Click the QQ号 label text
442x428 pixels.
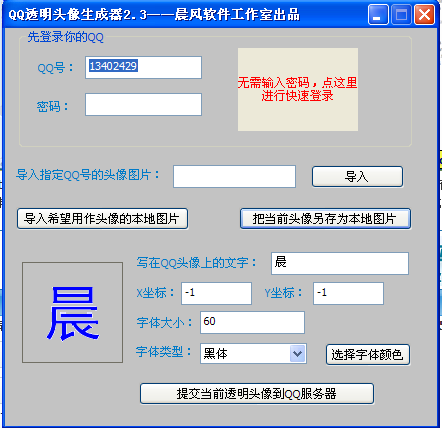pyautogui.click(x=55, y=68)
